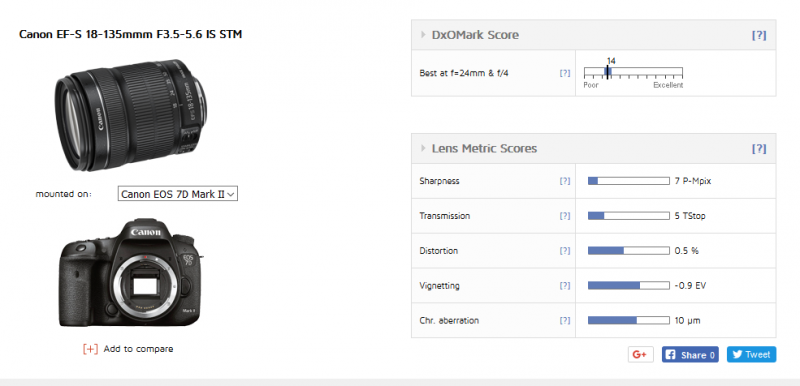
Task: Collapse the Lens Metric Scores section arrow
Action: [x=423, y=148]
